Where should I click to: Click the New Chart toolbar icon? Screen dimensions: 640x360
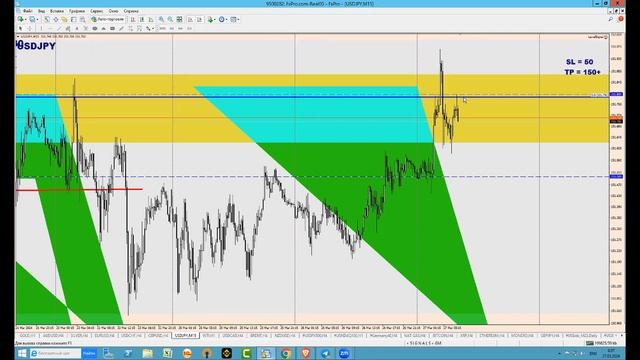tap(20, 20)
